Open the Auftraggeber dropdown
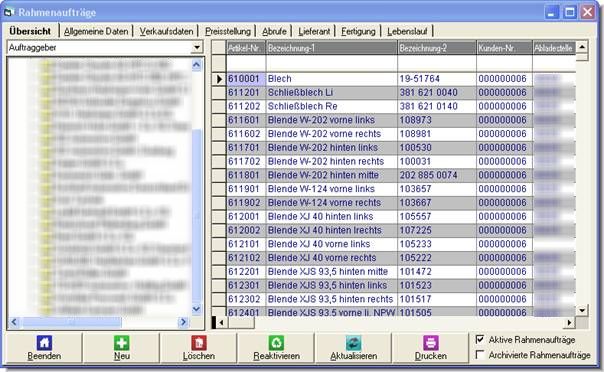The width and height of the screenshot is (604, 372). tap(197, 47)
